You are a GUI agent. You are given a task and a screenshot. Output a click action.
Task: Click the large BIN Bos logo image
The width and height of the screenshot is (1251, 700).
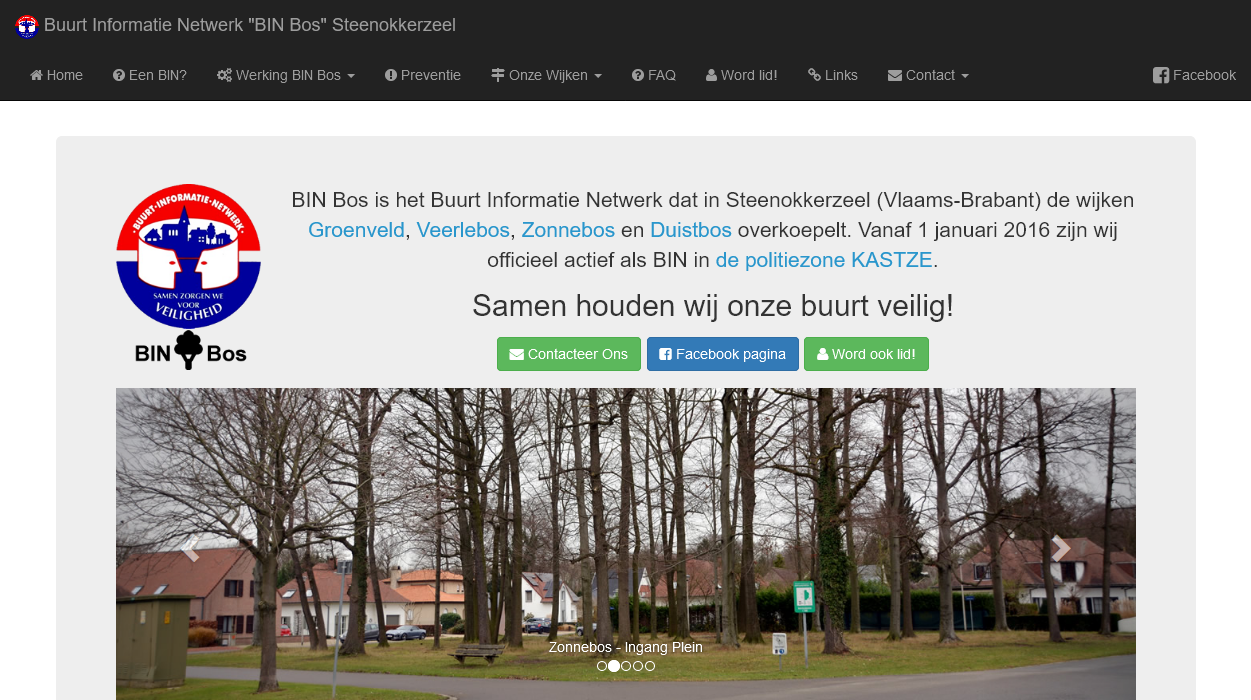tap(189, 277)
